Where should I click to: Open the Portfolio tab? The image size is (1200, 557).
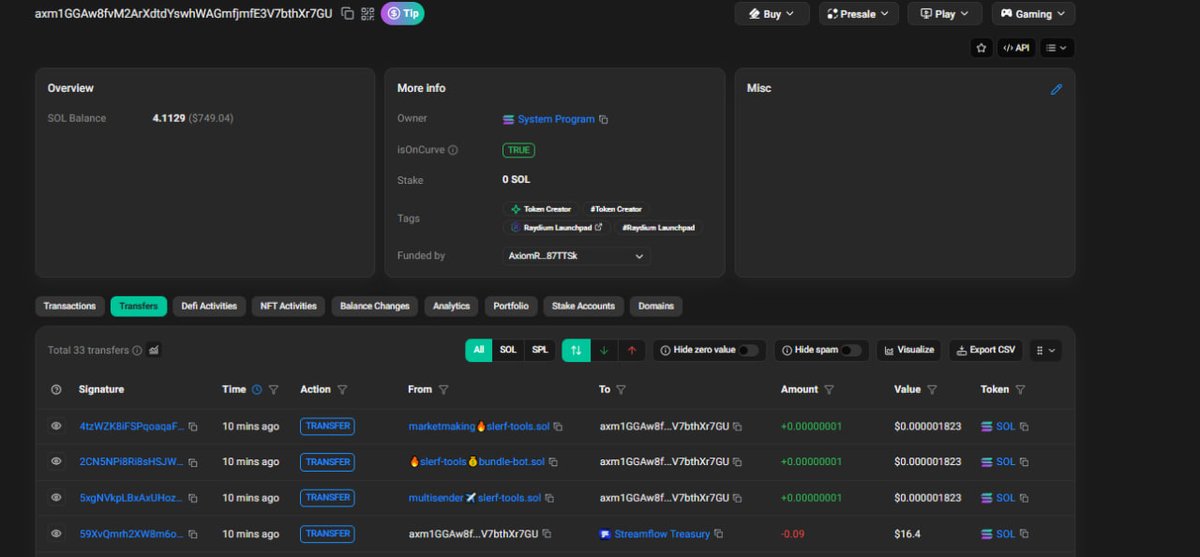511,306
